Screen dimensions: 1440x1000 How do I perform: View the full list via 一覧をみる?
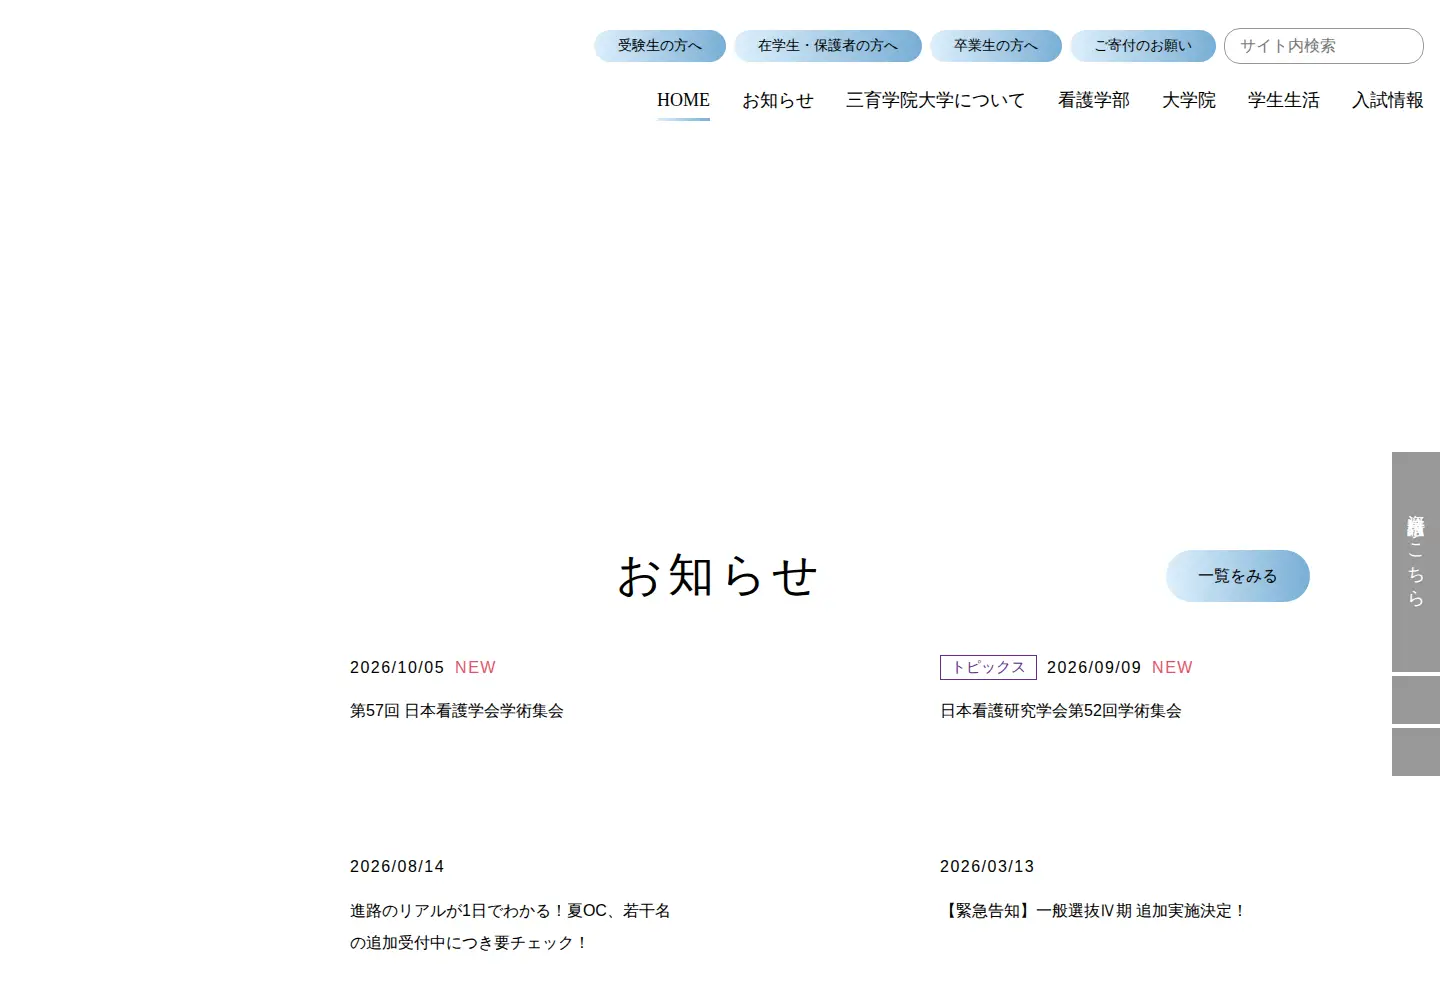point(1238,576)
